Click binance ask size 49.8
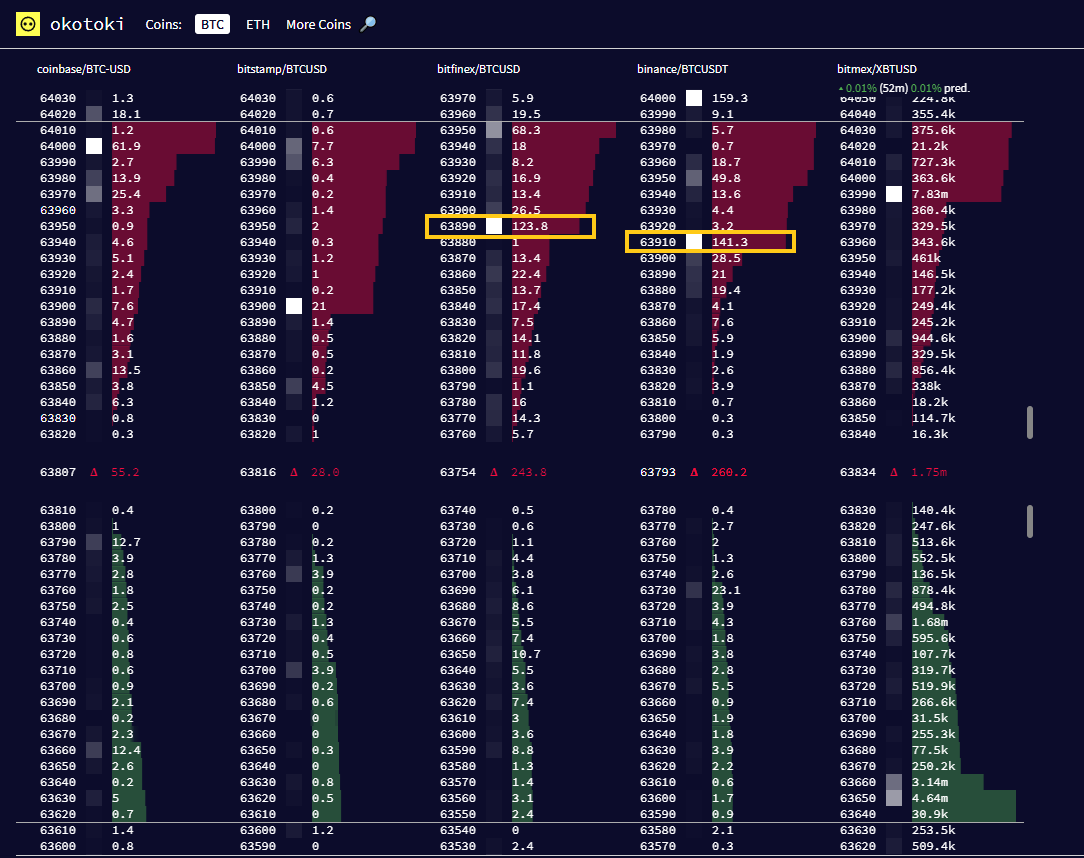This screenshot has height=858, width=1084. 726,178
